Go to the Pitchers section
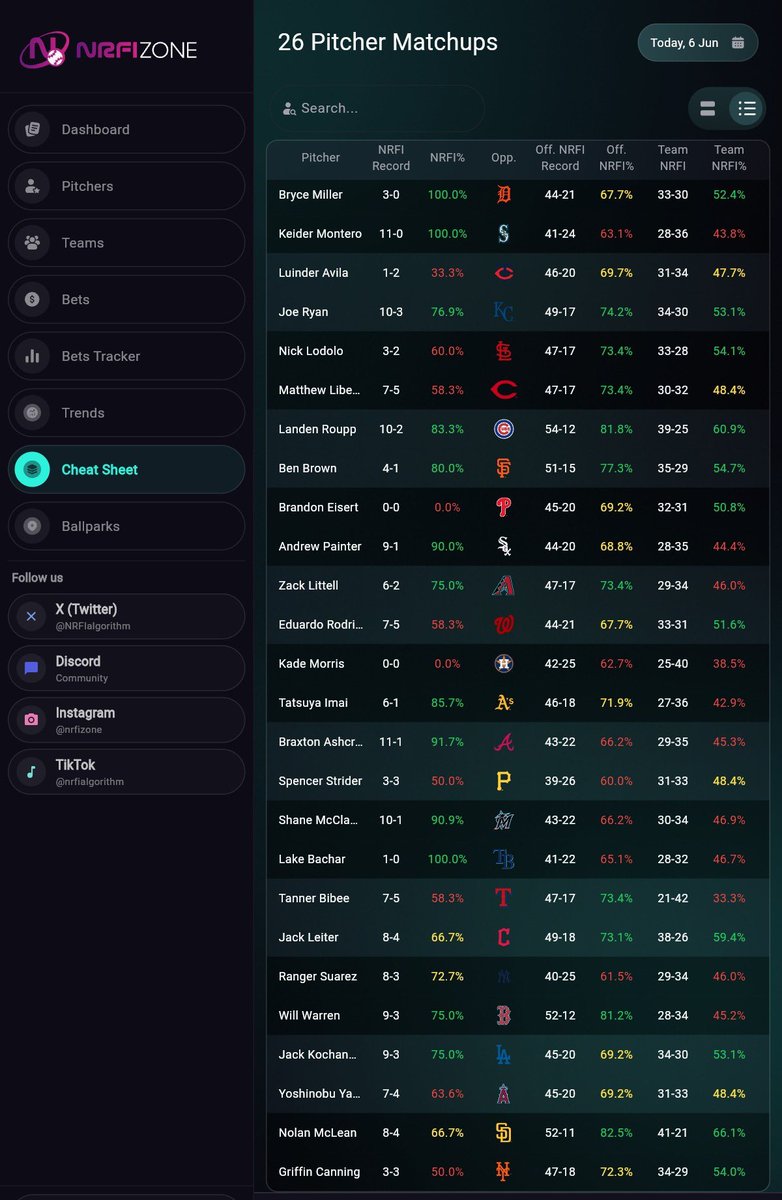This screenshot has height=1200, width=782. (x=126, y=186)
